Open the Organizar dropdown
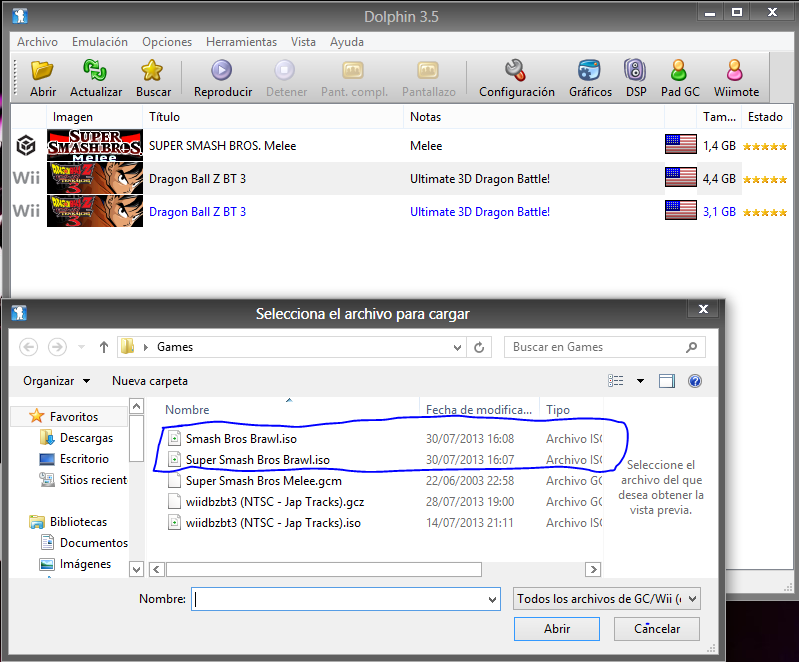Image resolution: width=799 pixels, height=662 pixels. [x=57, y=381]
